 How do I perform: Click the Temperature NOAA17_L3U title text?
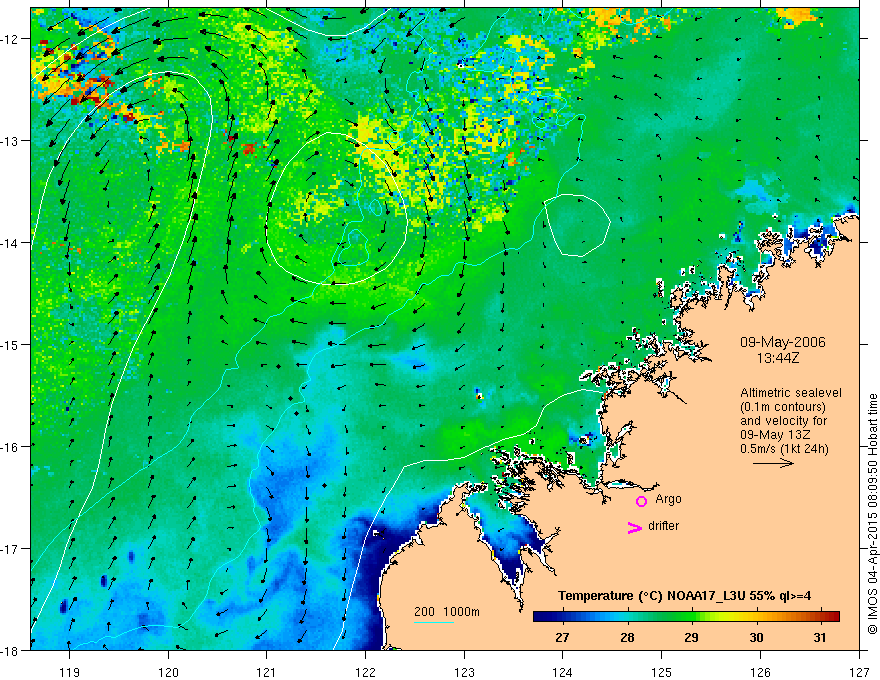pos(684,596)
